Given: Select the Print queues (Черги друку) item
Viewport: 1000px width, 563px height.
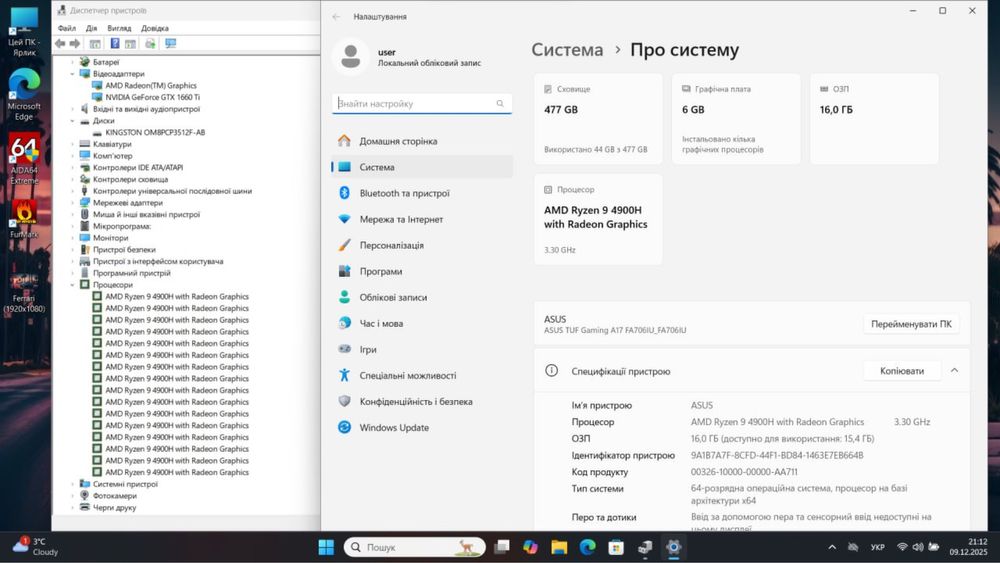Looking at the screenshot, I should (114, 508).
